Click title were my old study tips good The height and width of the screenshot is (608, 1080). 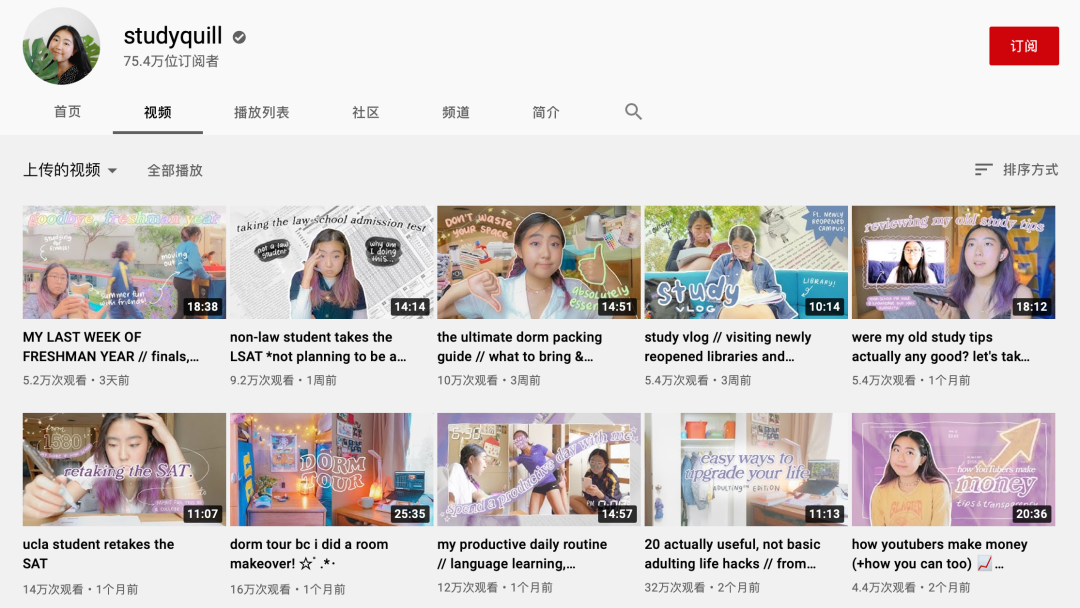(x=941, y=346)
